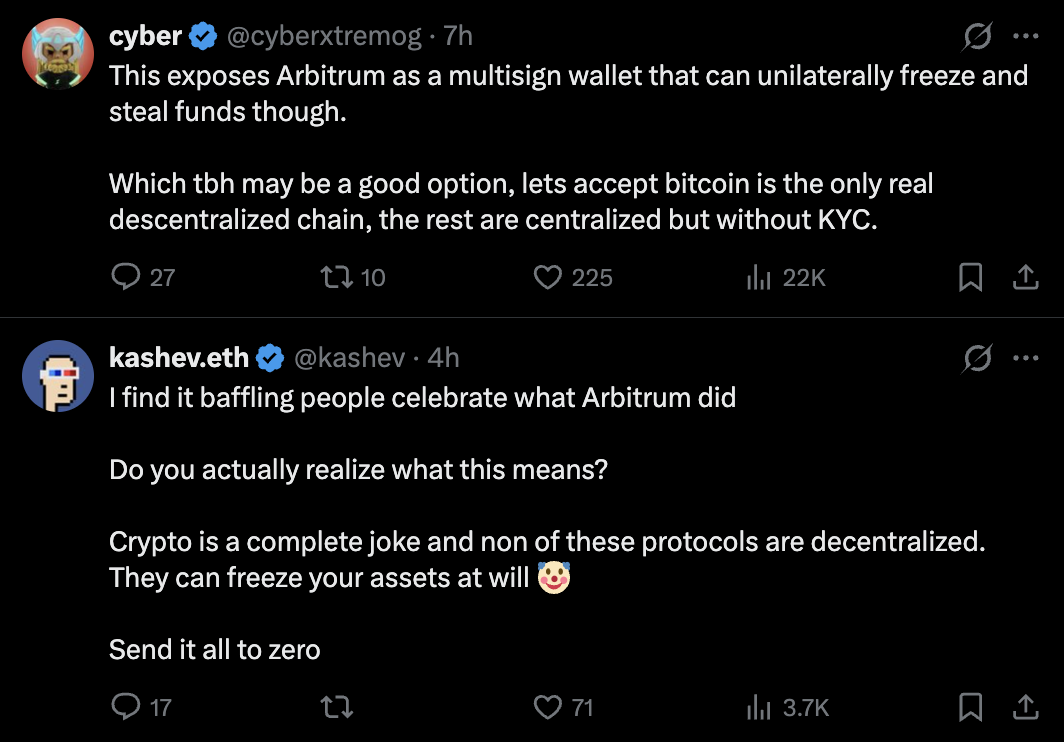The image size is (1064, 742).
Task: Open cyber's profile avatar picture
Action: [x=58, y=54]
